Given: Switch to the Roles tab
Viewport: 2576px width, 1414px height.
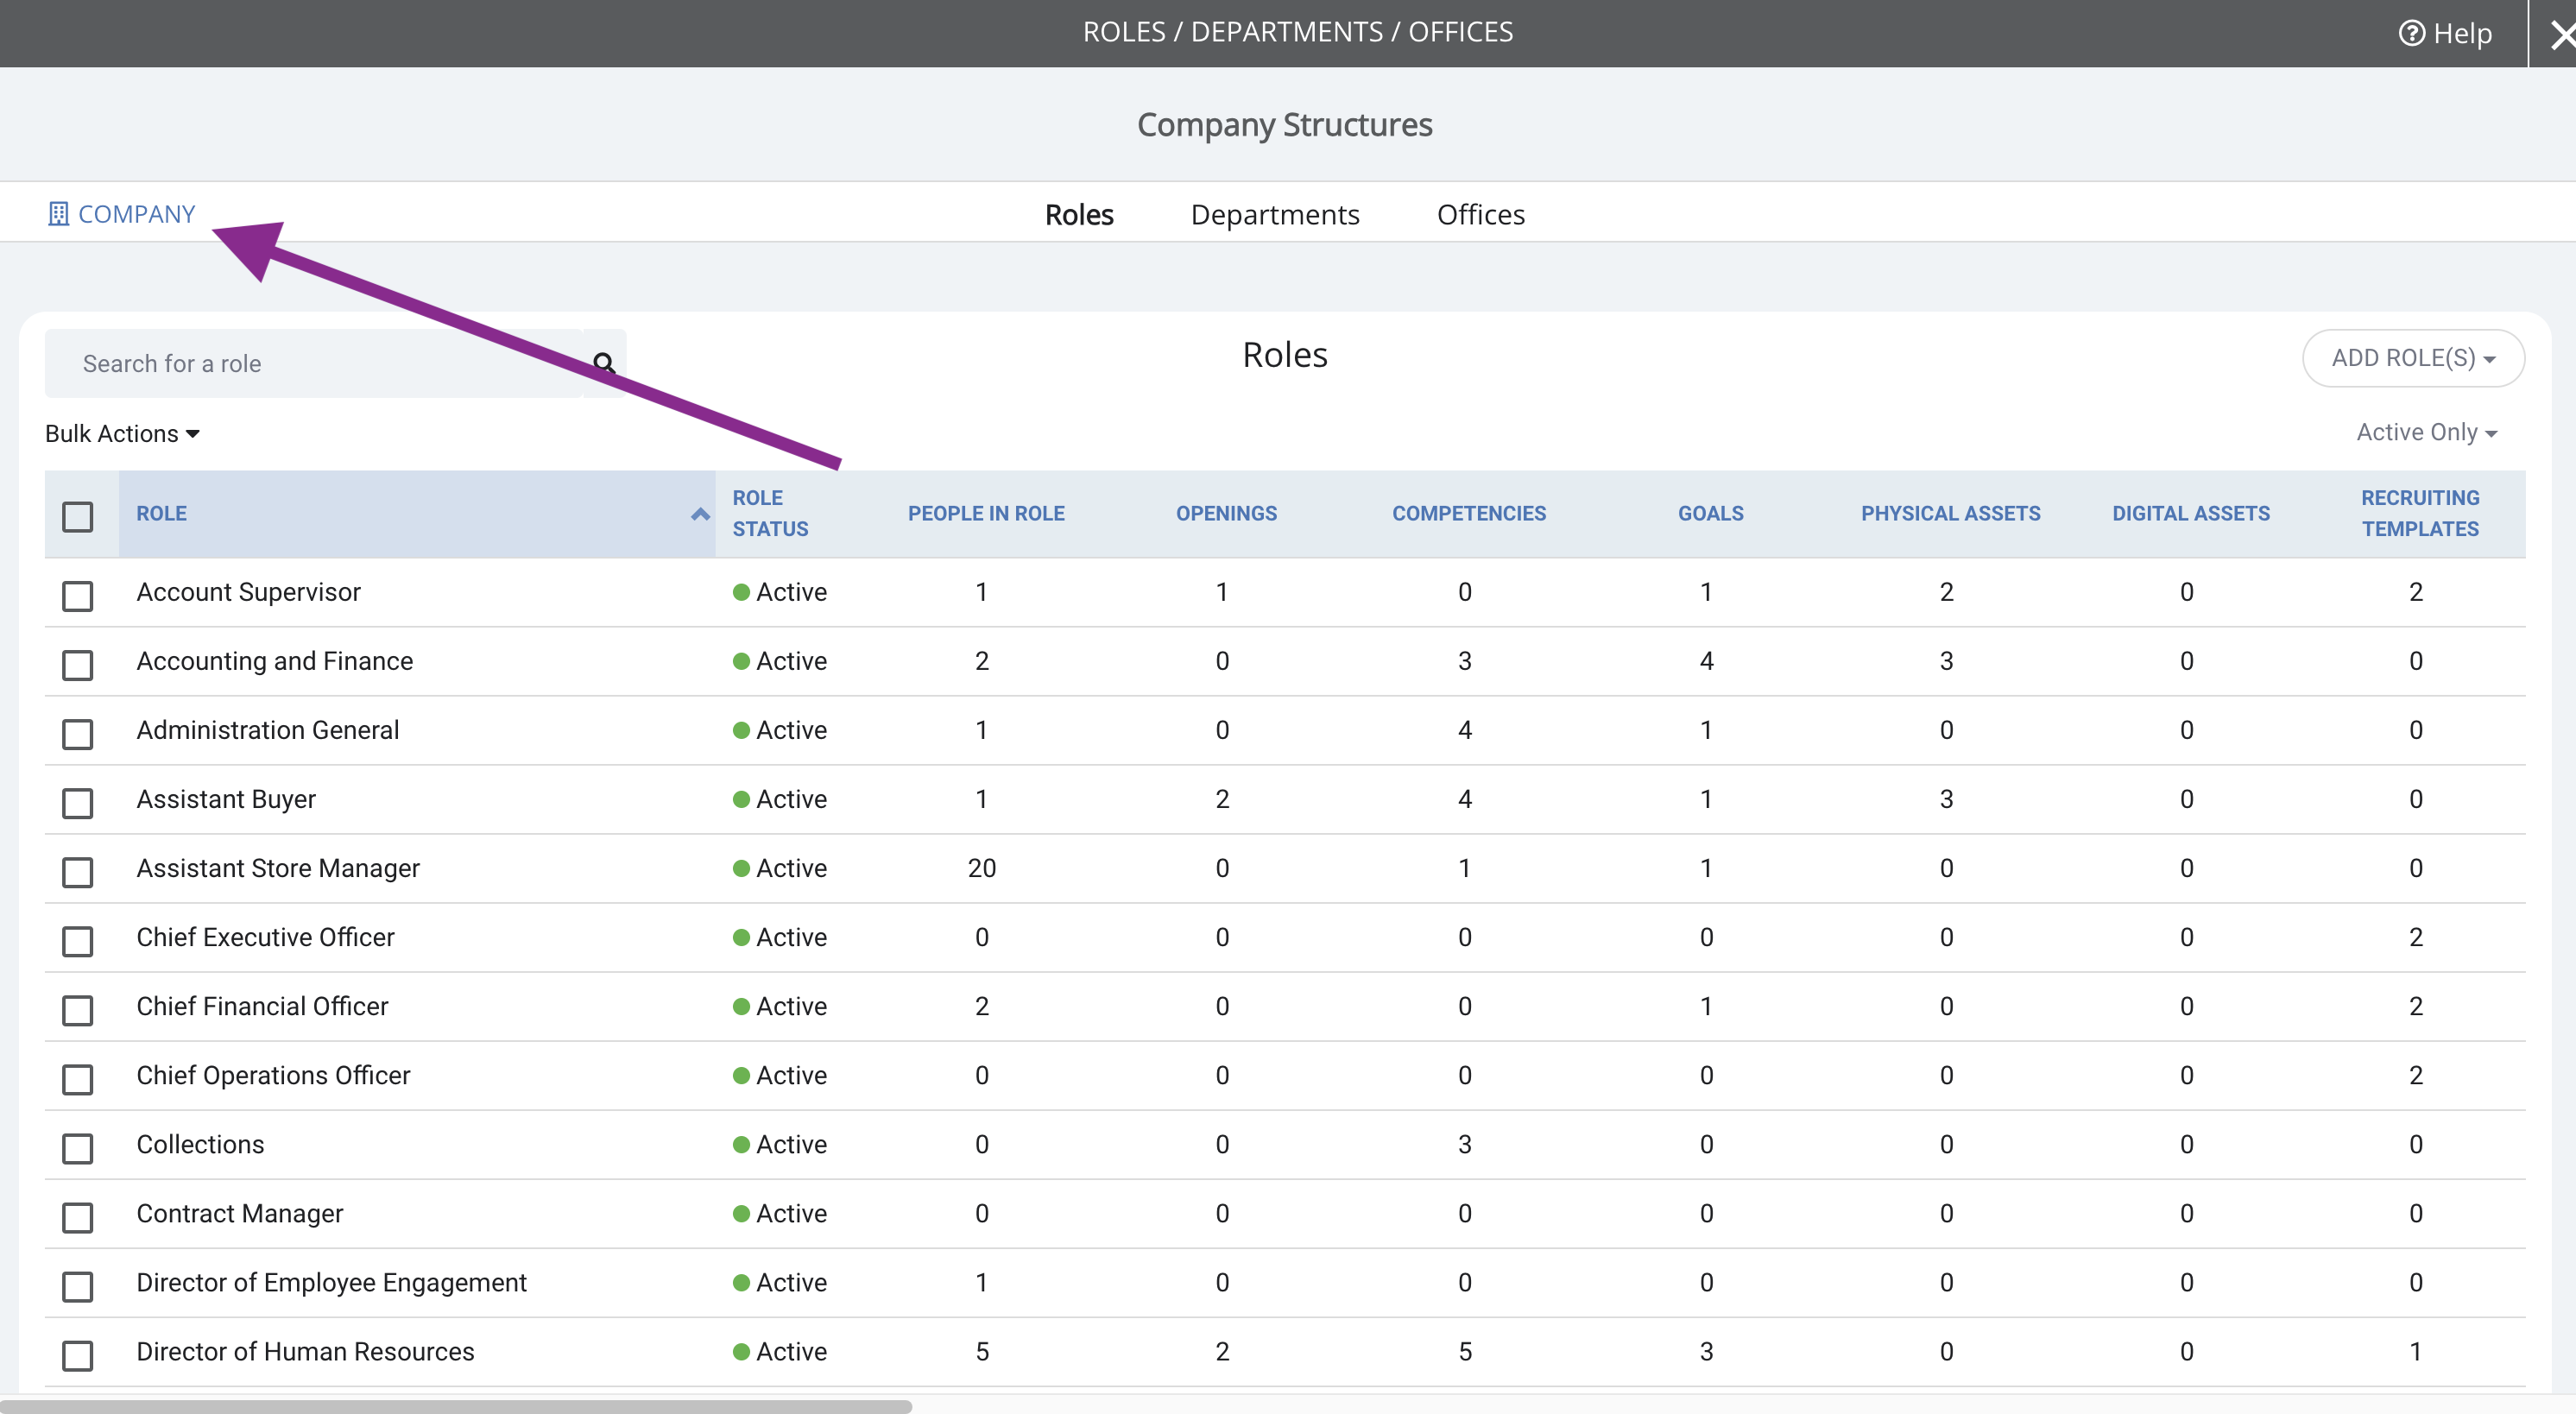Looking at the screenshot, I should [1079, 214].
